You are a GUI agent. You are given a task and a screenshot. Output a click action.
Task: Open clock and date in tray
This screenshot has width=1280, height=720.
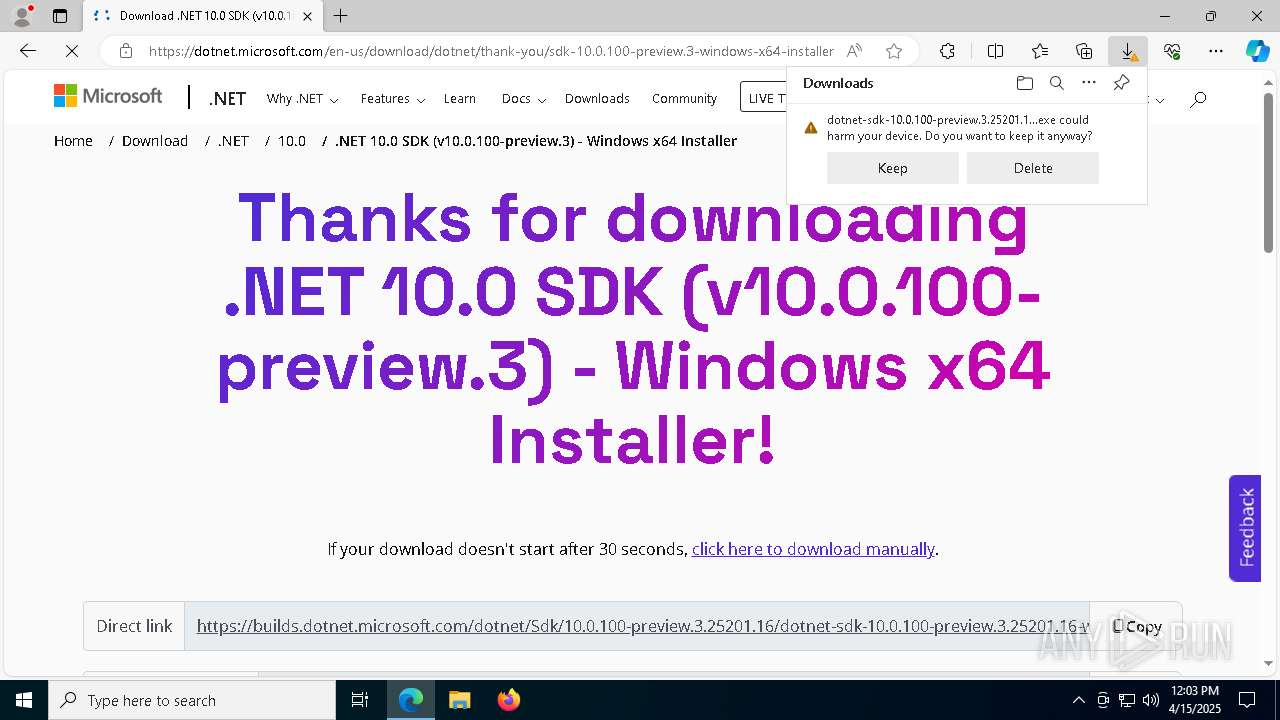(1194, 700)
